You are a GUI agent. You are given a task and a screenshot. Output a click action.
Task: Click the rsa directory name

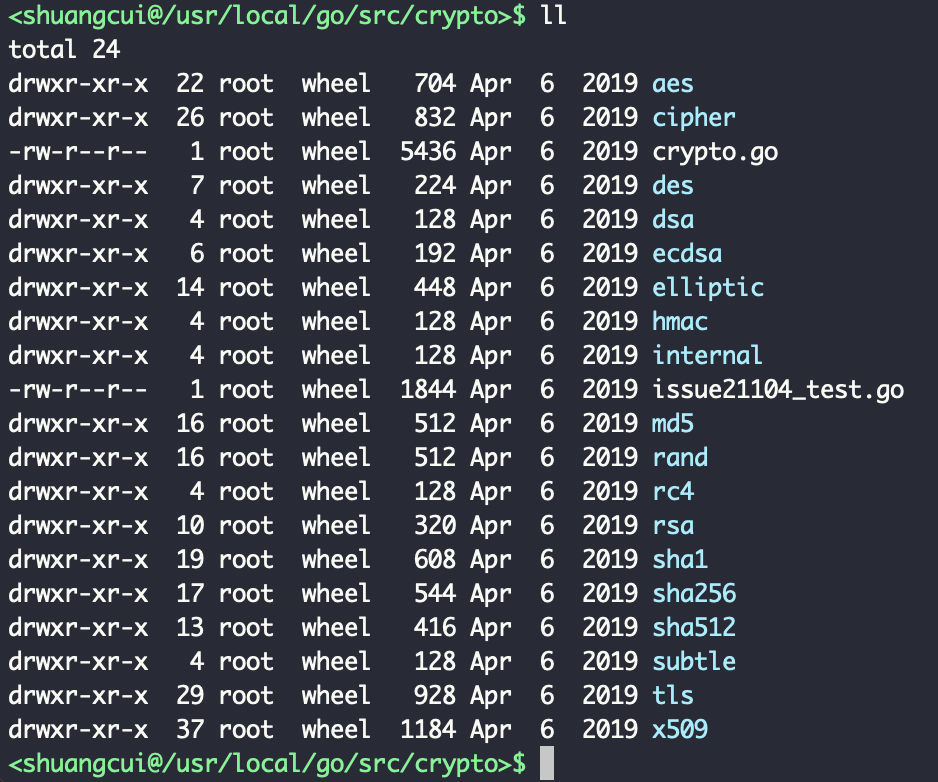tap(672, 526)
